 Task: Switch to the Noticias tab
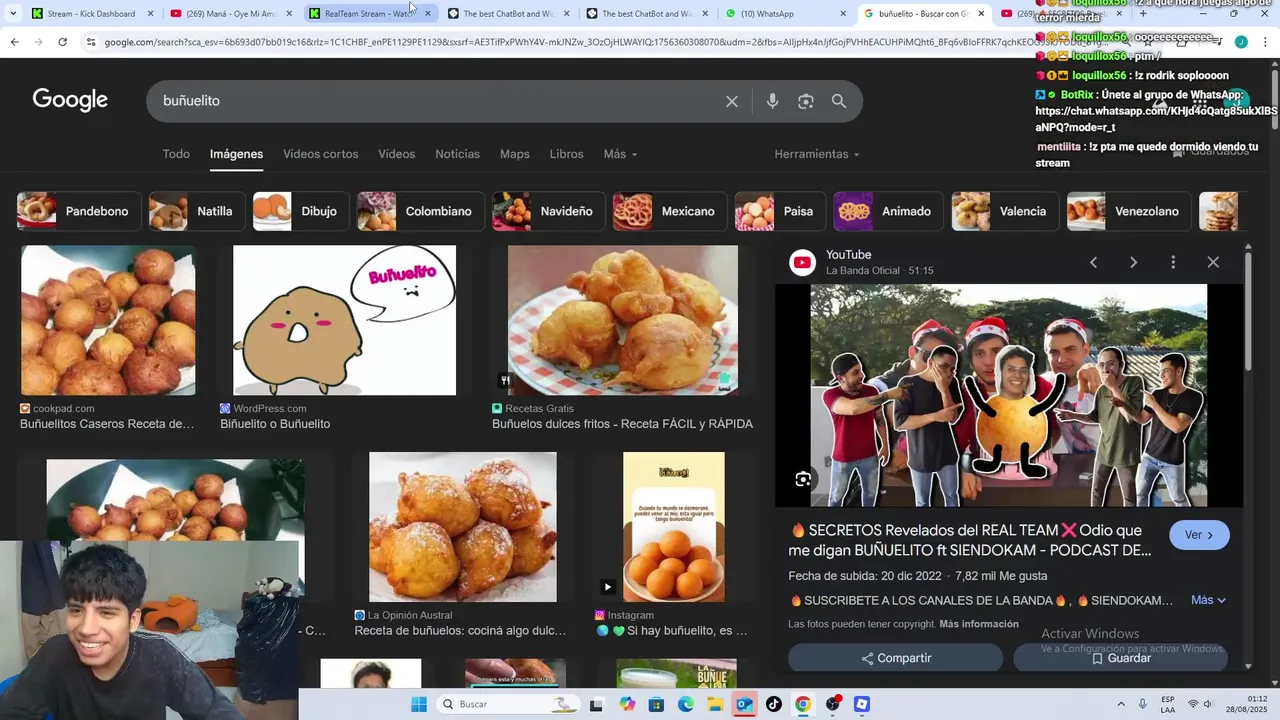(x=457, y=154)
